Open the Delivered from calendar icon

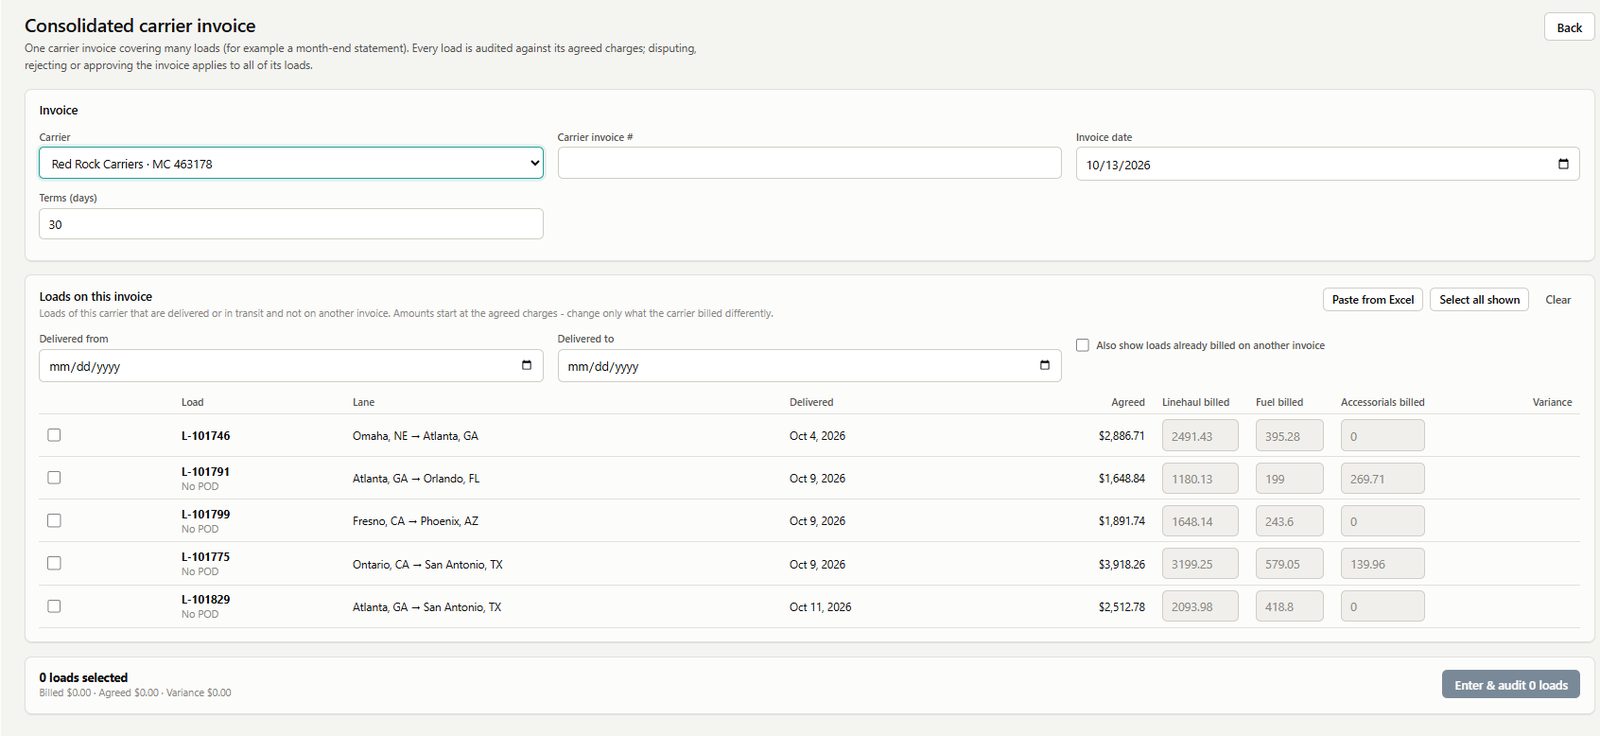527,365
